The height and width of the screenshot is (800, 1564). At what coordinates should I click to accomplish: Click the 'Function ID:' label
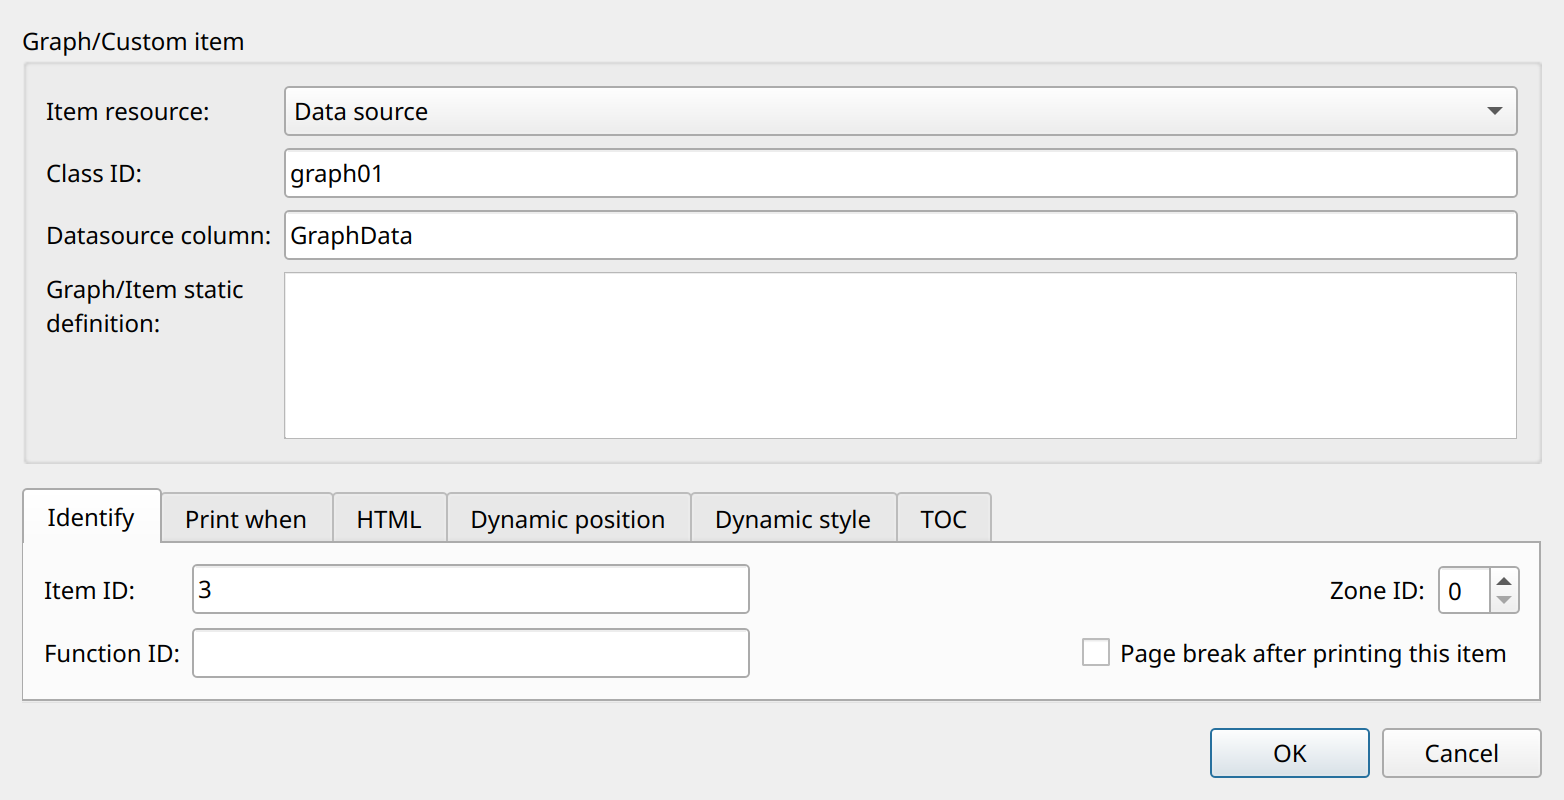click(x=112, y=653)
